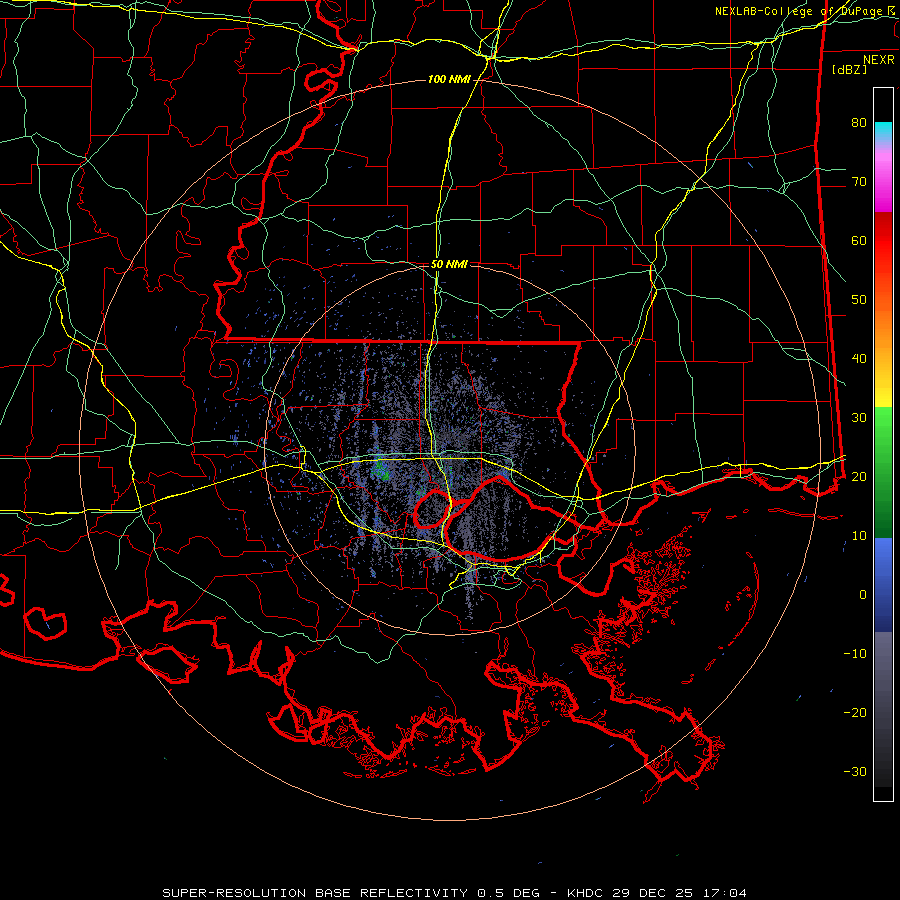Viewport: 900px width, 900px height.
Task: Click the 40 value on dBZ scale
Action: [859, 359]
